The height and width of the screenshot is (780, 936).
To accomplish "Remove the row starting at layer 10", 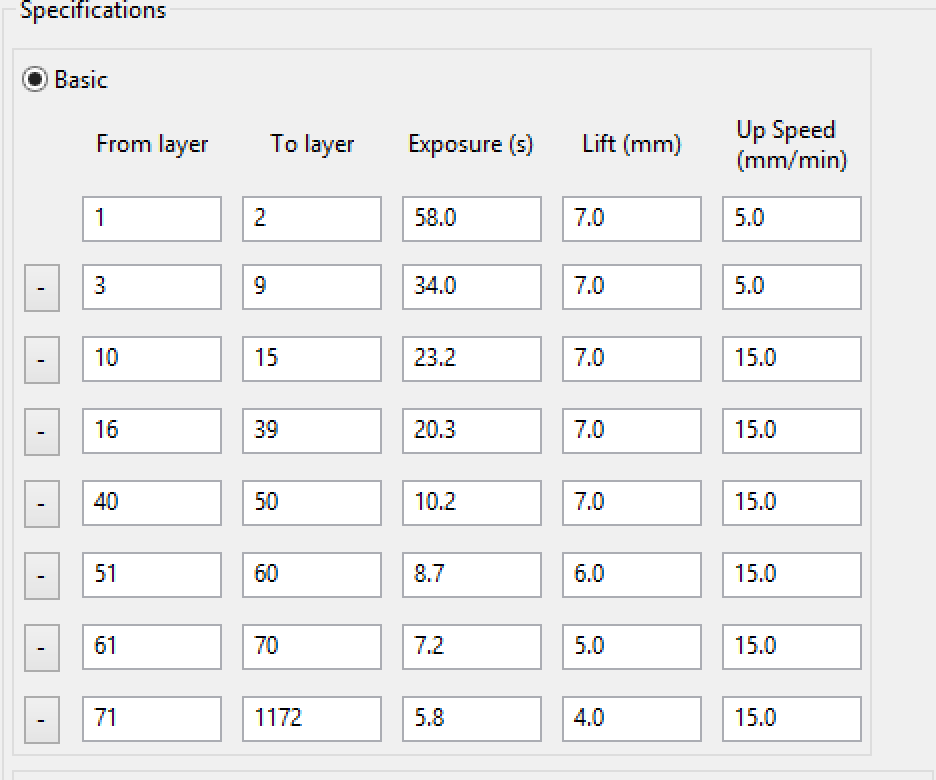I will (41, 360).
